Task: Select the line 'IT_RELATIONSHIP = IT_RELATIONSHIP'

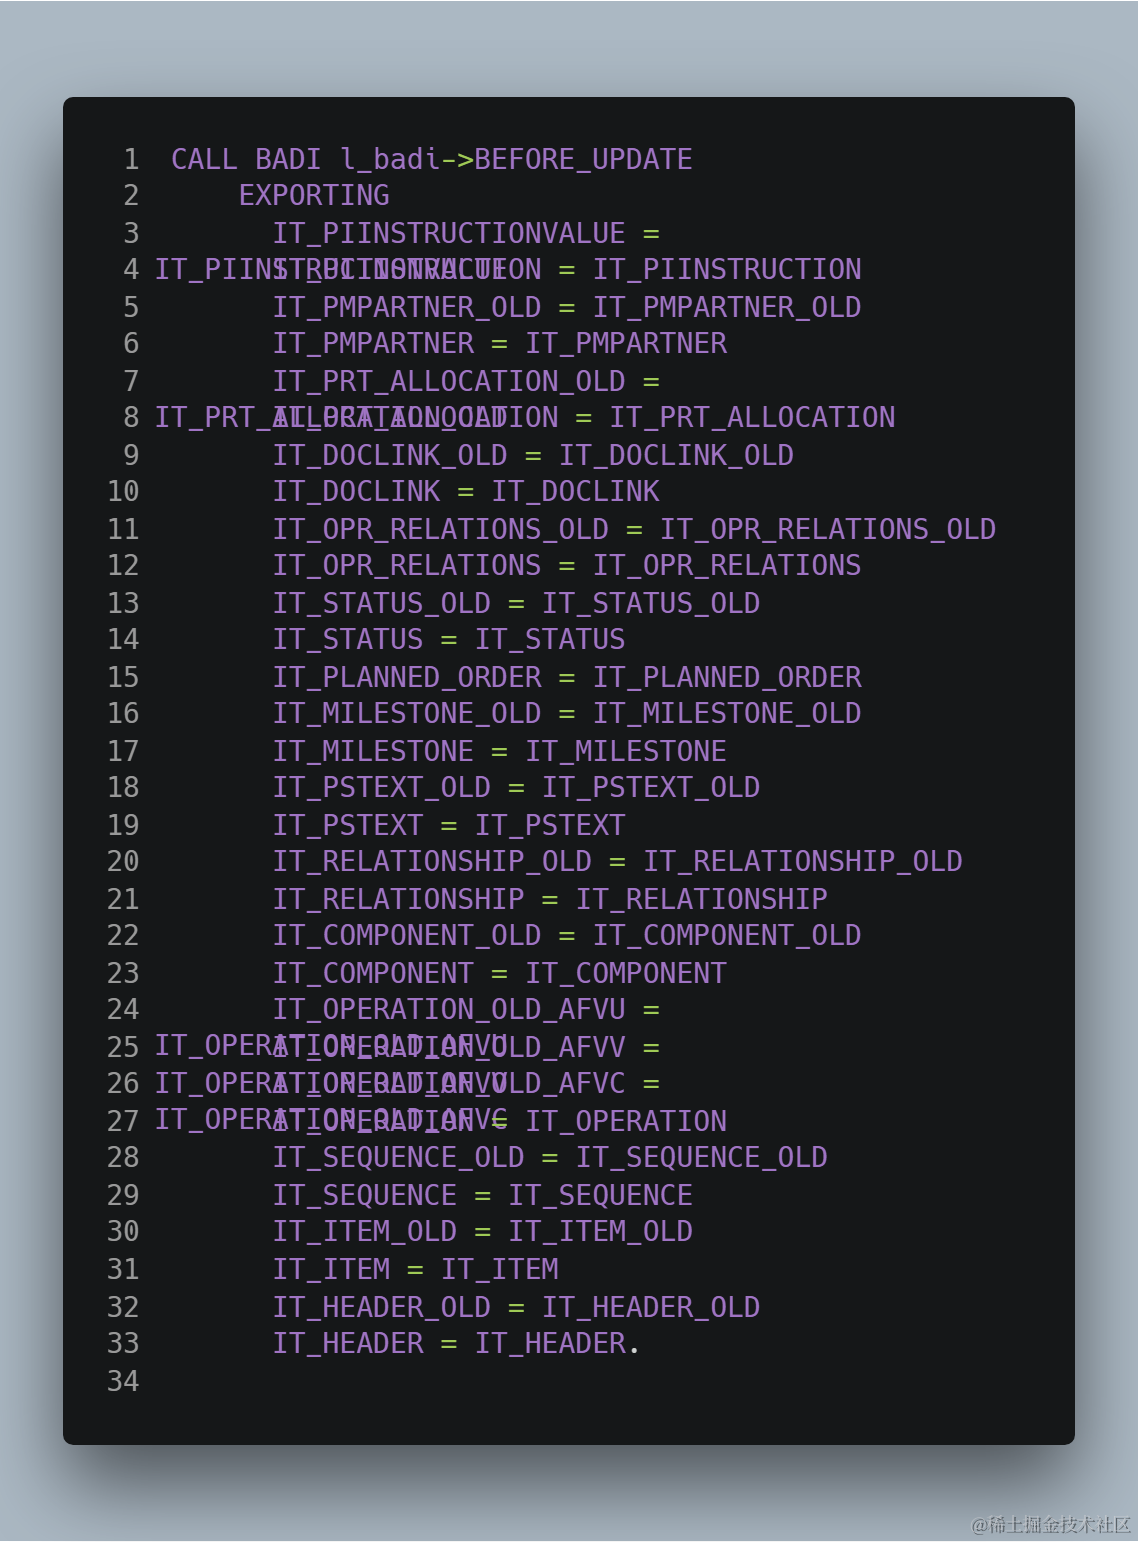Action: (x=550, y=899)
